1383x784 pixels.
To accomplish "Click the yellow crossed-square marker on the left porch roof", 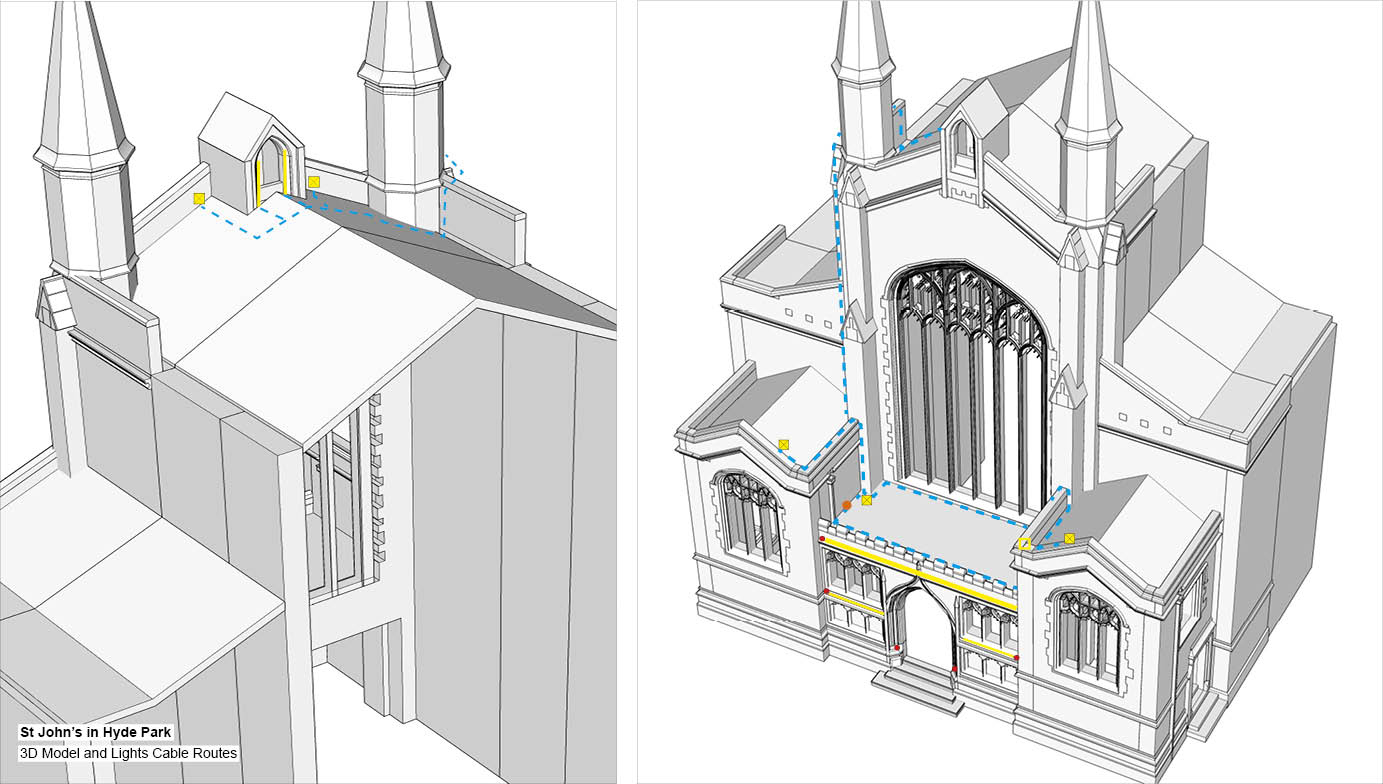I will 784,444.
